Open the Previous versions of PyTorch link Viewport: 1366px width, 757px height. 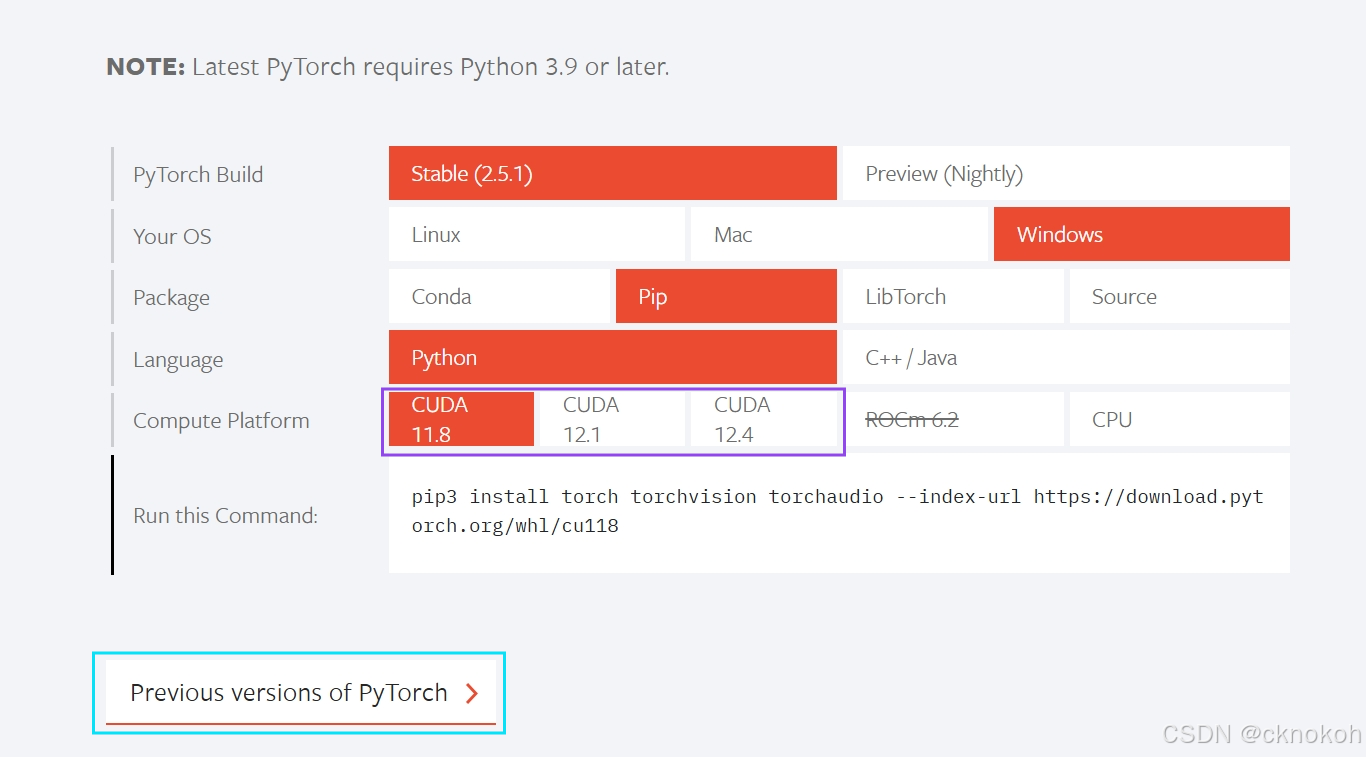pyautogui.click(x=301, y=692)
